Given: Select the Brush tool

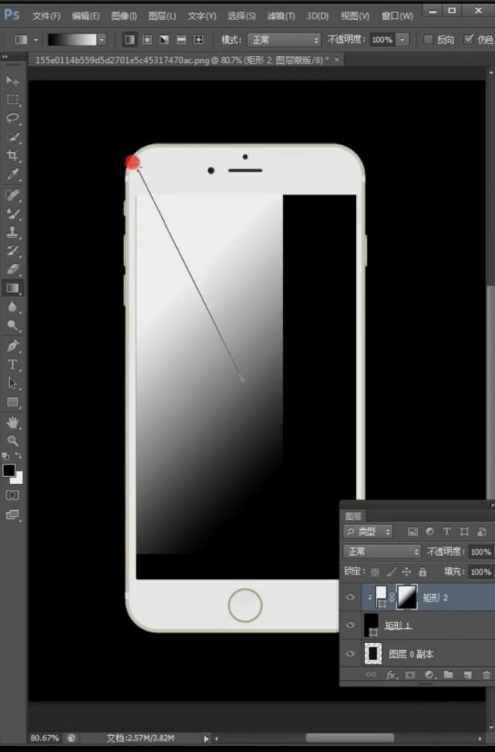Looking at the screenshot, I should pos(12,213).
